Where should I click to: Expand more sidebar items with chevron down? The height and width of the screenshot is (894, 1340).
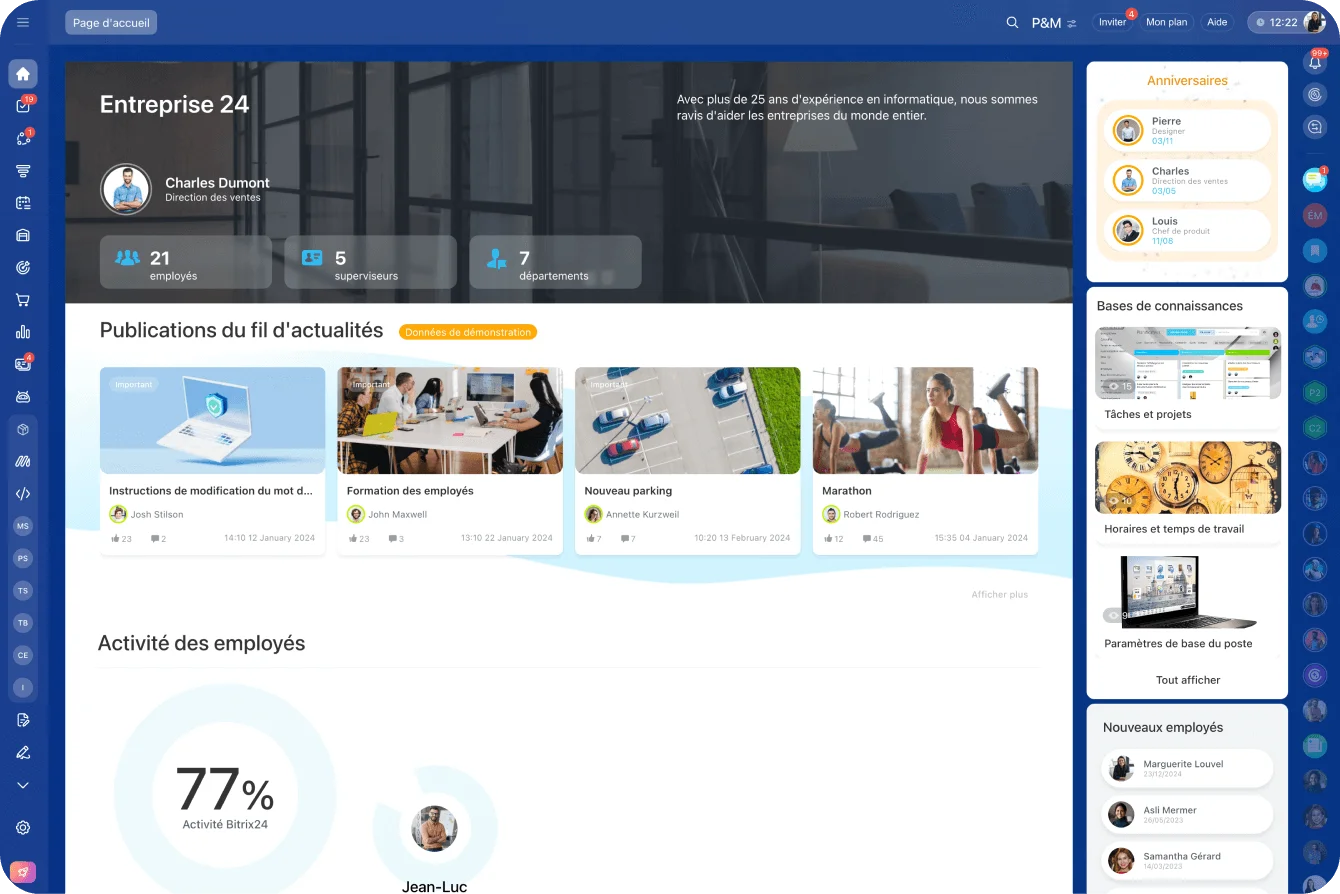(23, 786)
